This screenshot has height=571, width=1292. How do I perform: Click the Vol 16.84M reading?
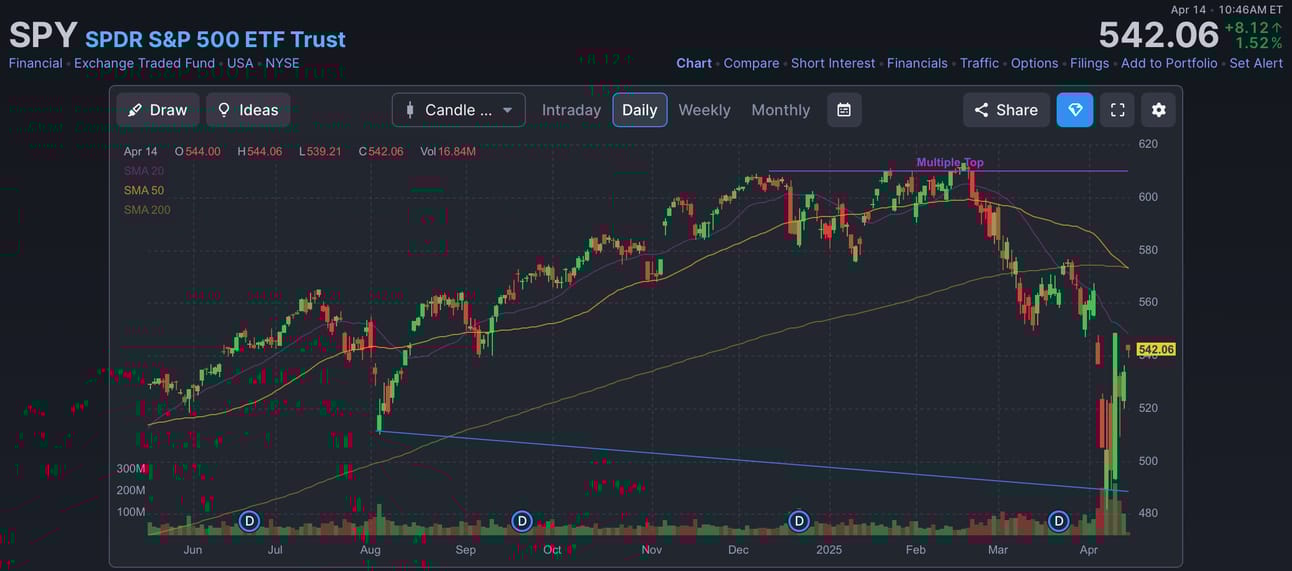(x=448, y=152)
